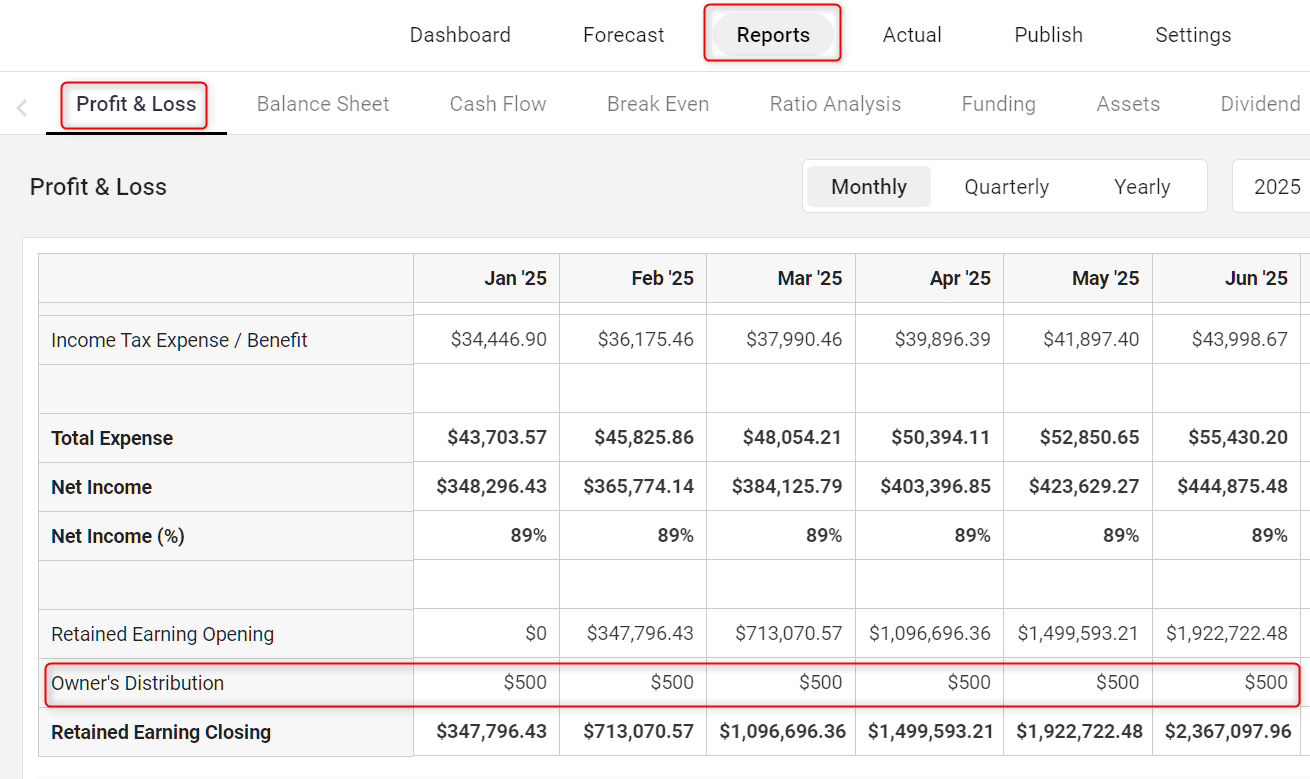1310x779 pixels.
Task: Open the Actual section
Action: tap(911, 35)
